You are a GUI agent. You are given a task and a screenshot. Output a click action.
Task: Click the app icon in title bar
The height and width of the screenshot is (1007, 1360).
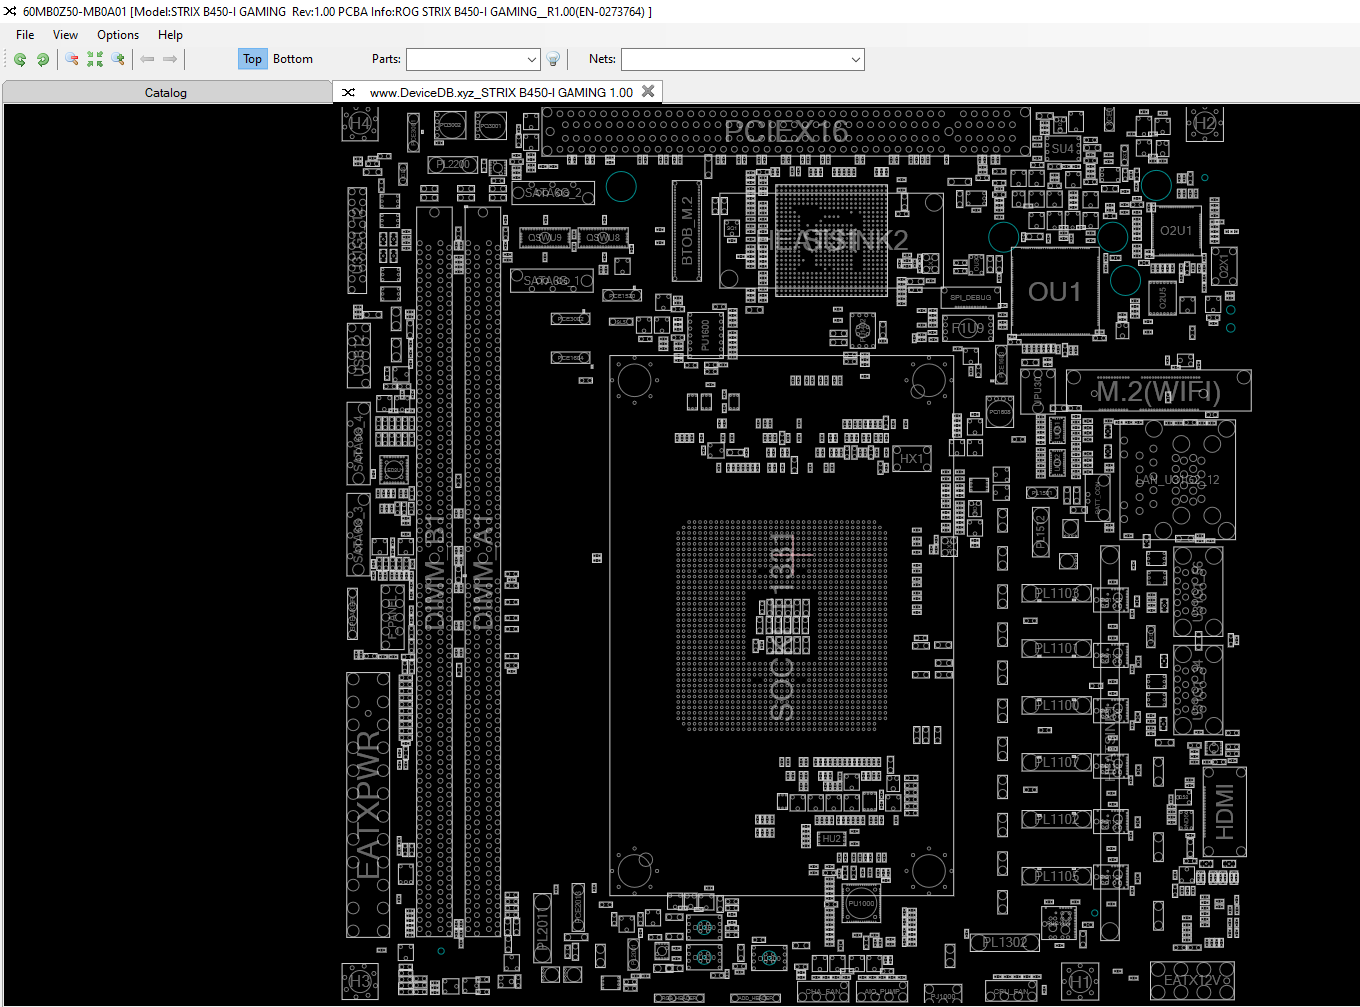click(10, 11)
